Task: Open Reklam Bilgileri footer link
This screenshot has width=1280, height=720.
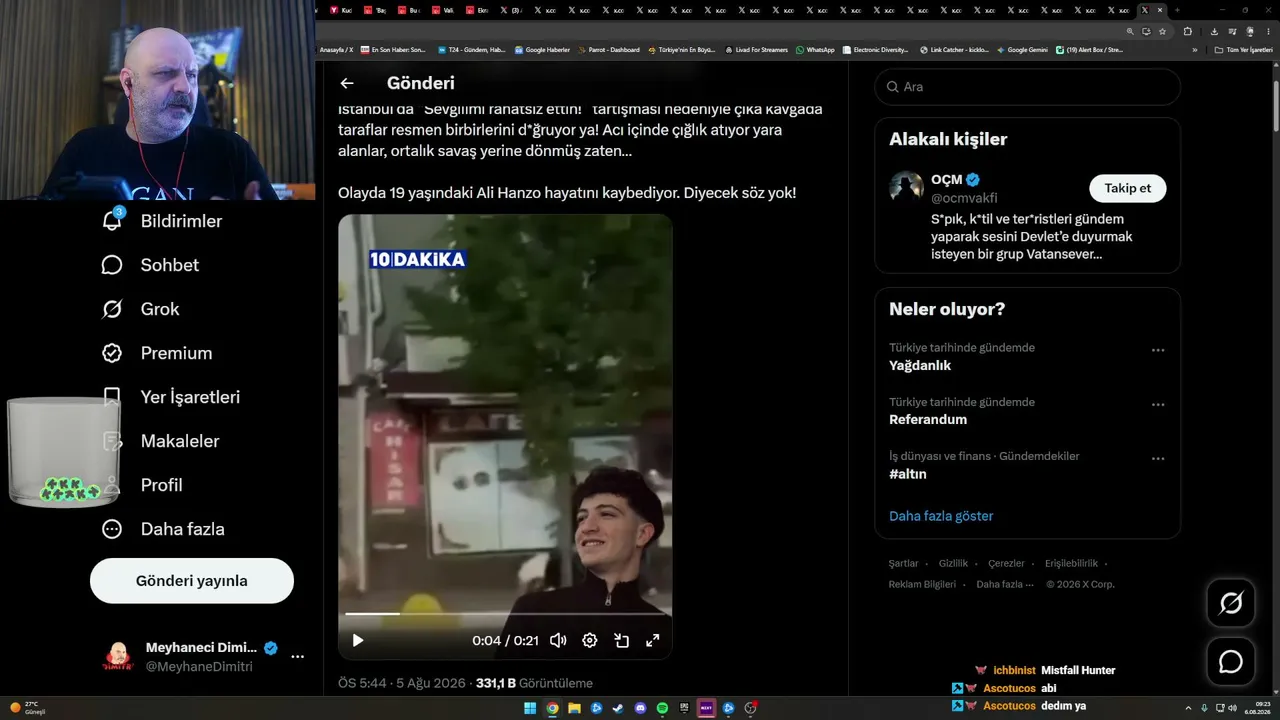Action: tap(922, 584)
